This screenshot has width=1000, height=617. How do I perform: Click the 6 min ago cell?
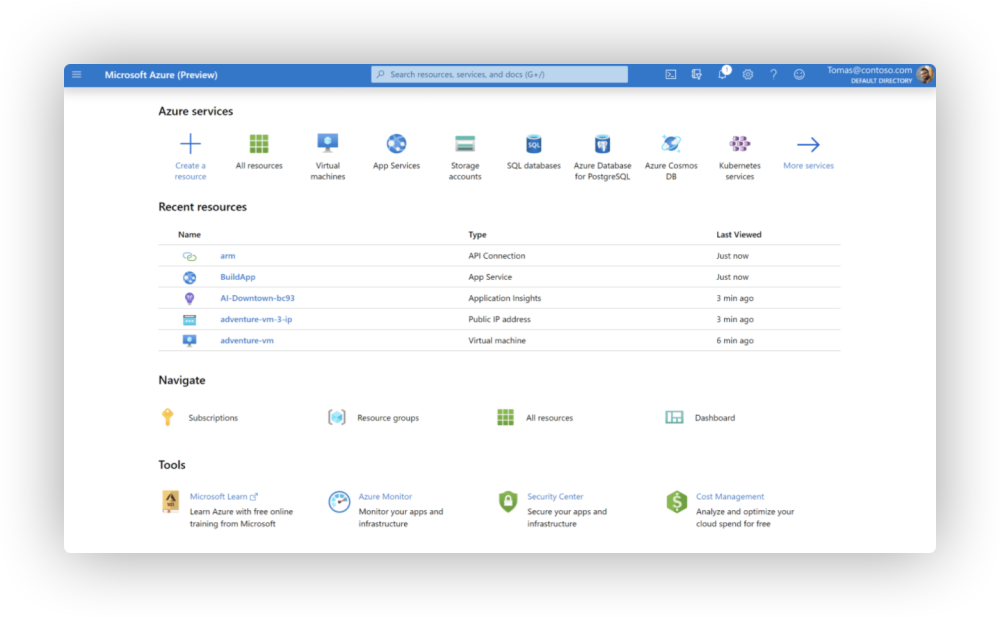coord(735,341)
